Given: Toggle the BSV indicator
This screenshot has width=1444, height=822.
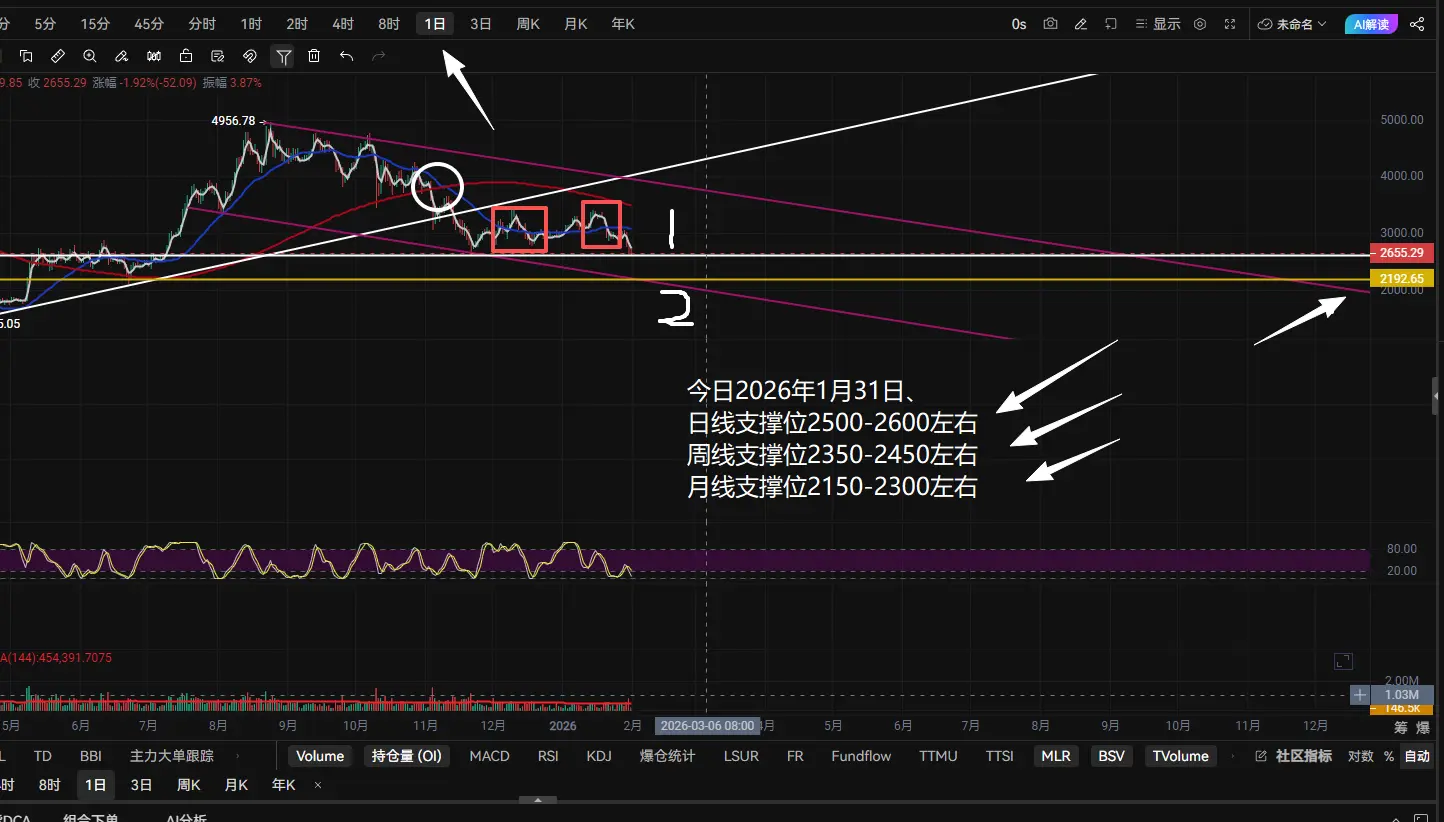Looking at the screenshot, I should (x=1111, y=756).
